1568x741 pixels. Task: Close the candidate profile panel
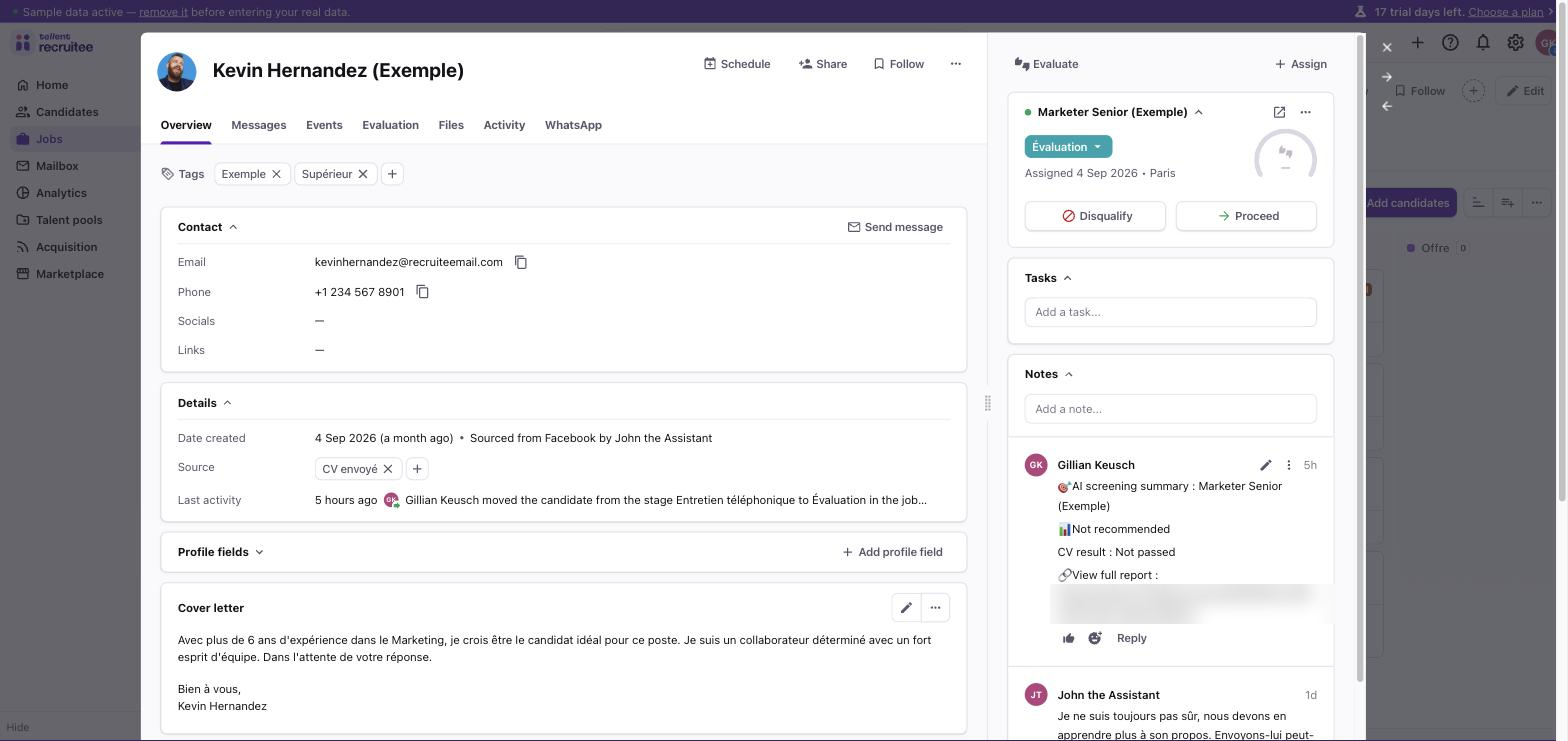(1387, 47)
